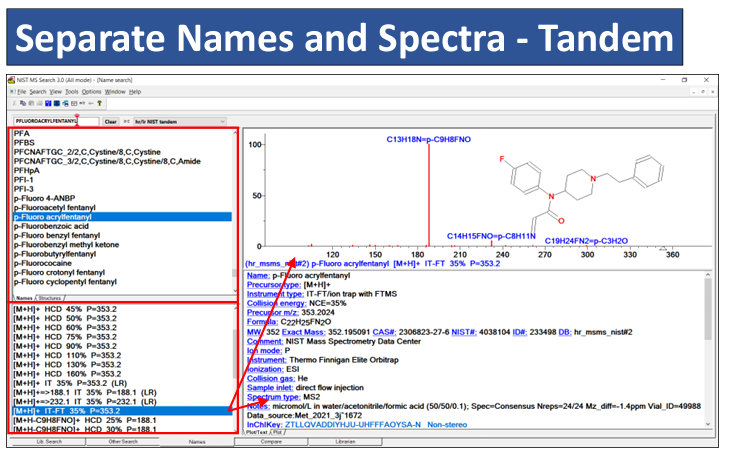
Task: Open the Tools menu
Action: coord(72,91)
